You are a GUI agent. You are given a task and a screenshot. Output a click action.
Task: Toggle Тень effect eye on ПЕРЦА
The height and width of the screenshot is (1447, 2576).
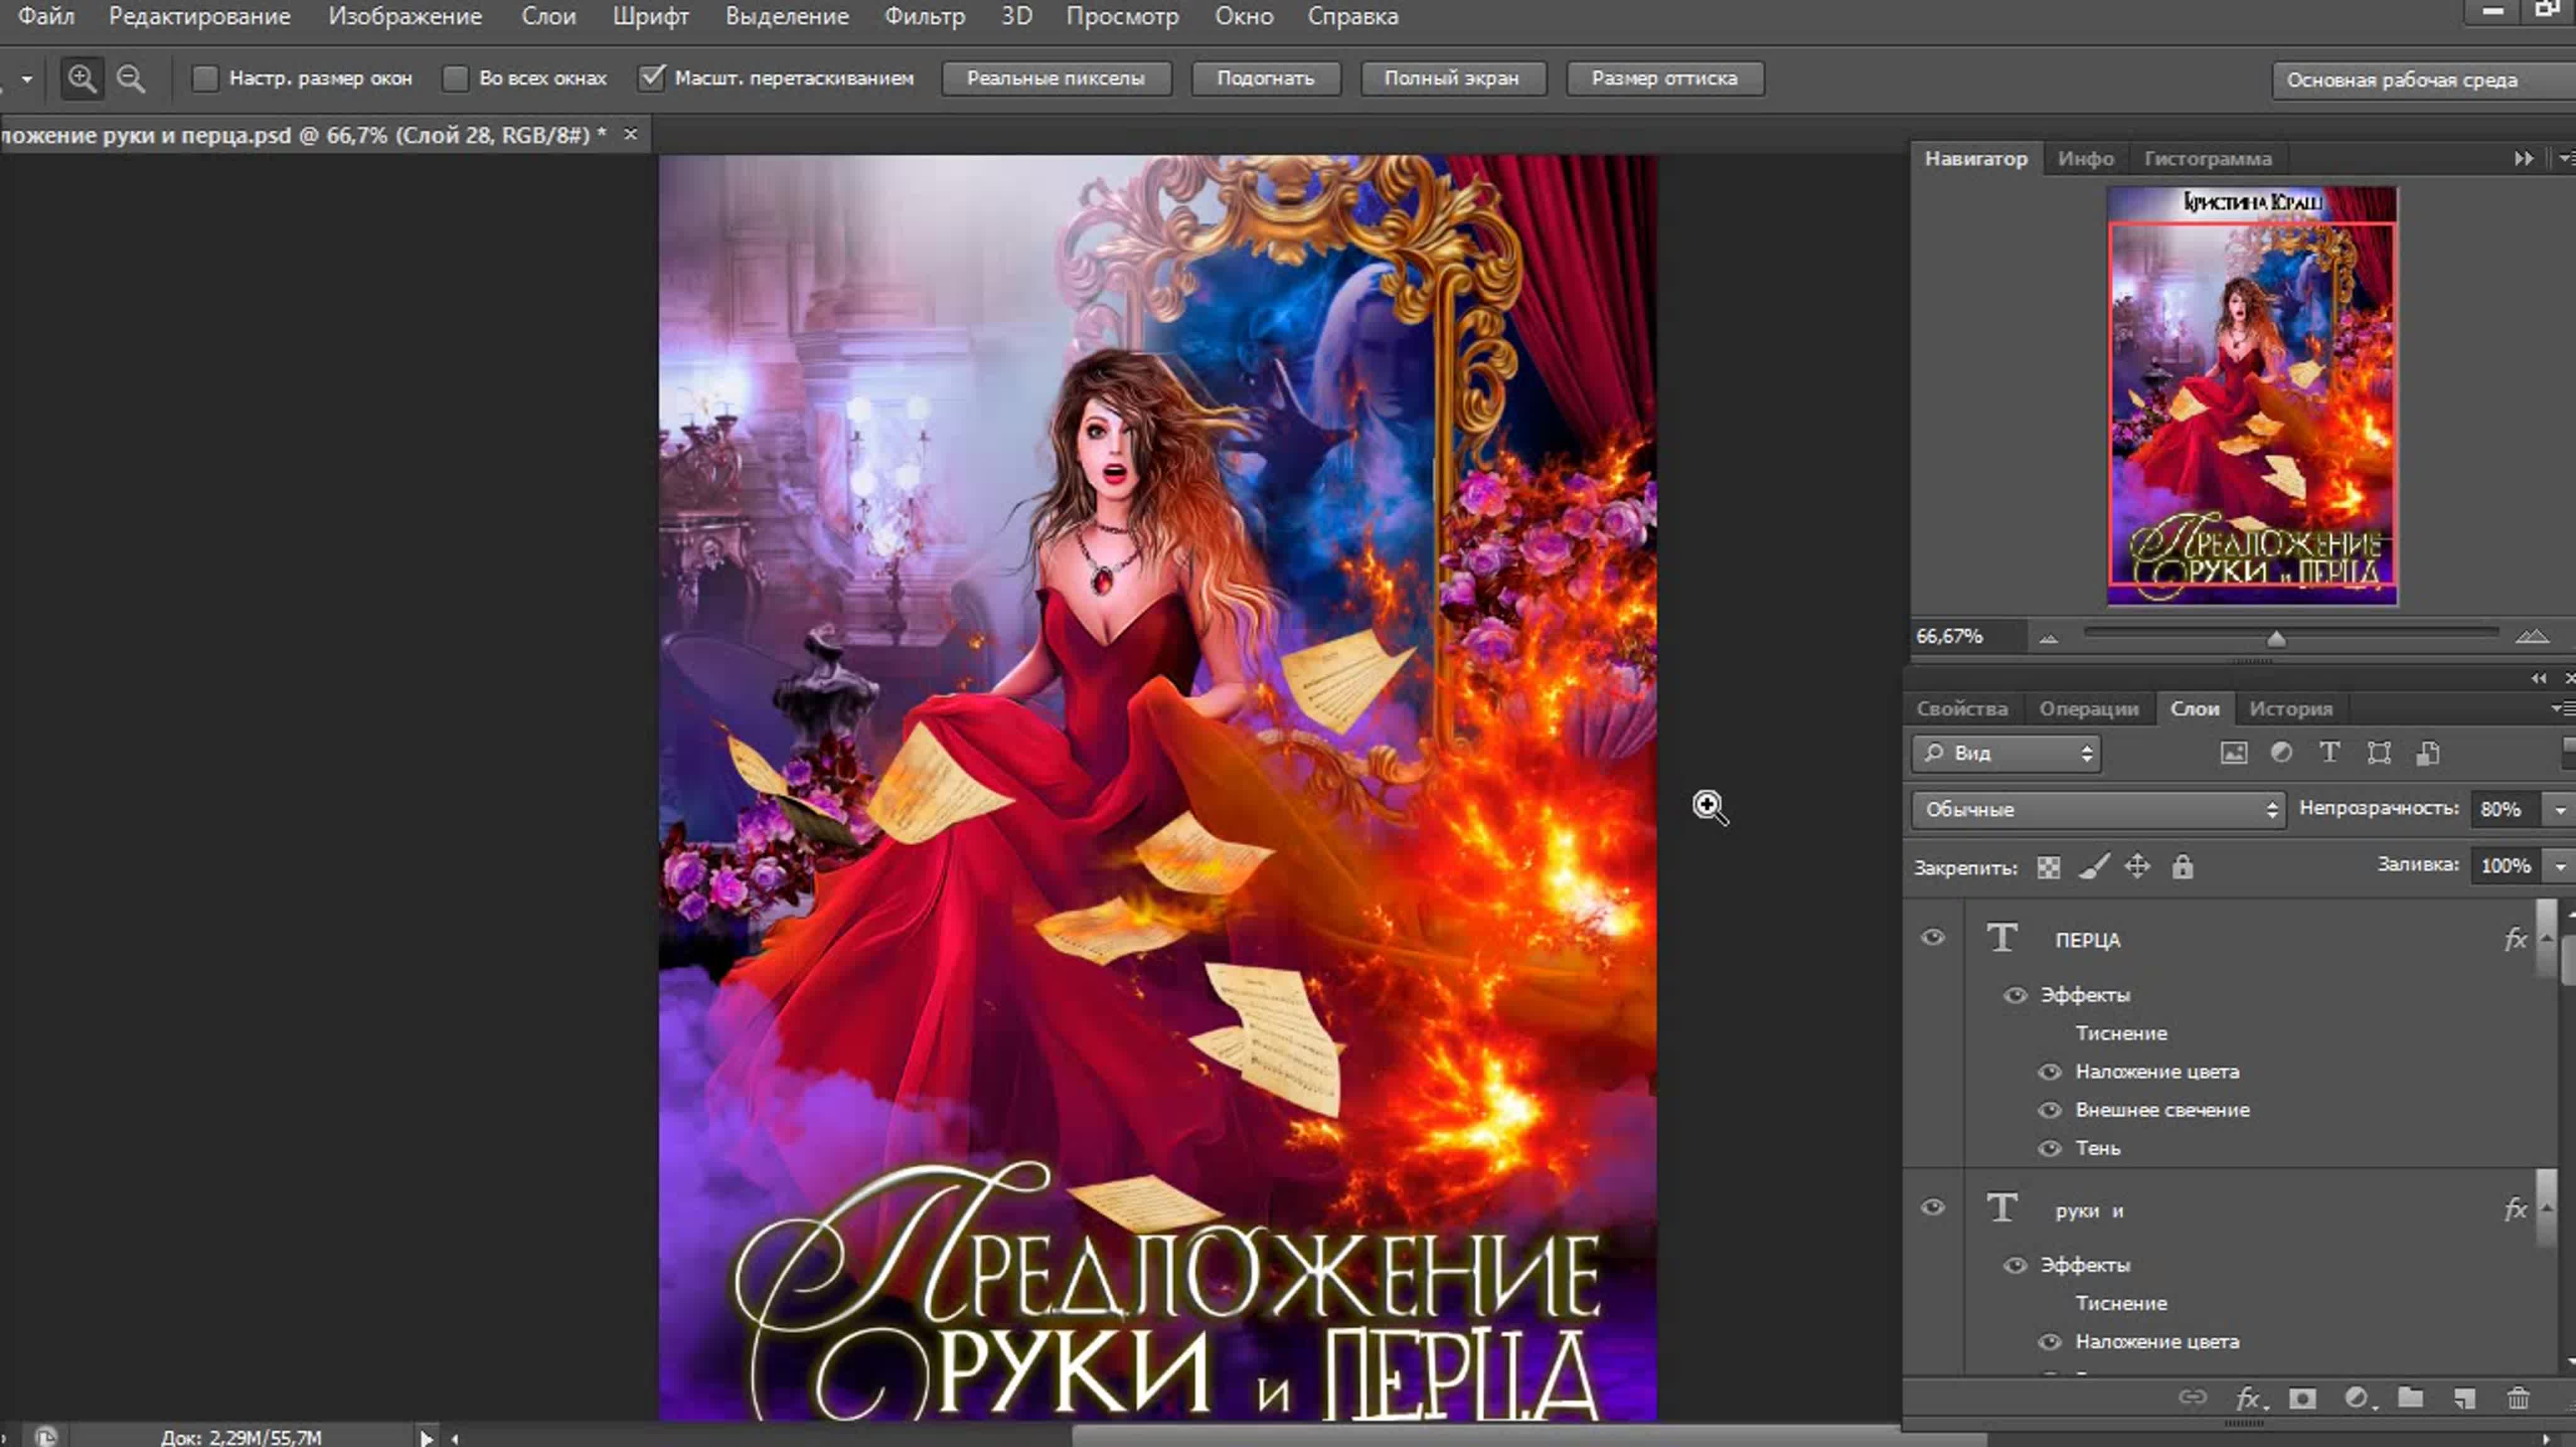pyautogui.click(x=2049, y=1148)
